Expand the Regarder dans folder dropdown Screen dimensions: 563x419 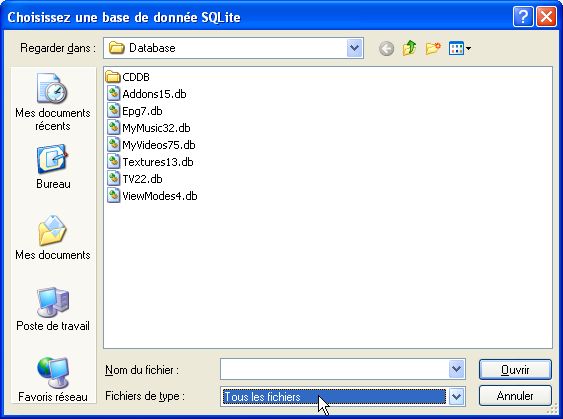coord(354,48)
